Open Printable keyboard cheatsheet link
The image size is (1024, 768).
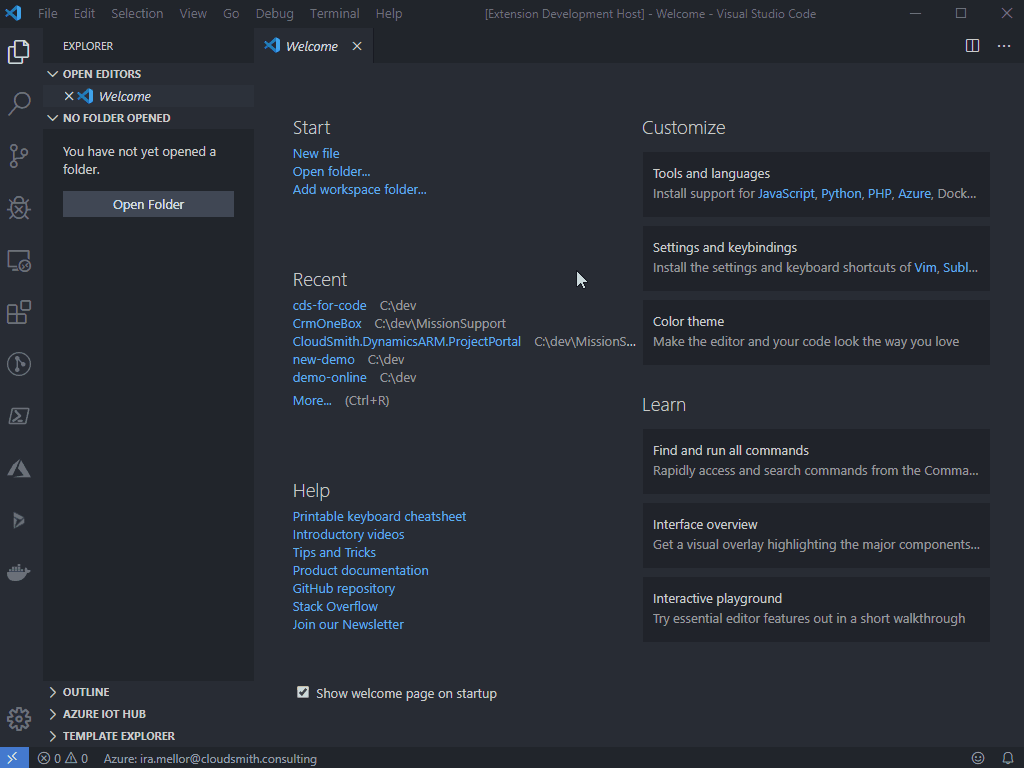(379, 517)
